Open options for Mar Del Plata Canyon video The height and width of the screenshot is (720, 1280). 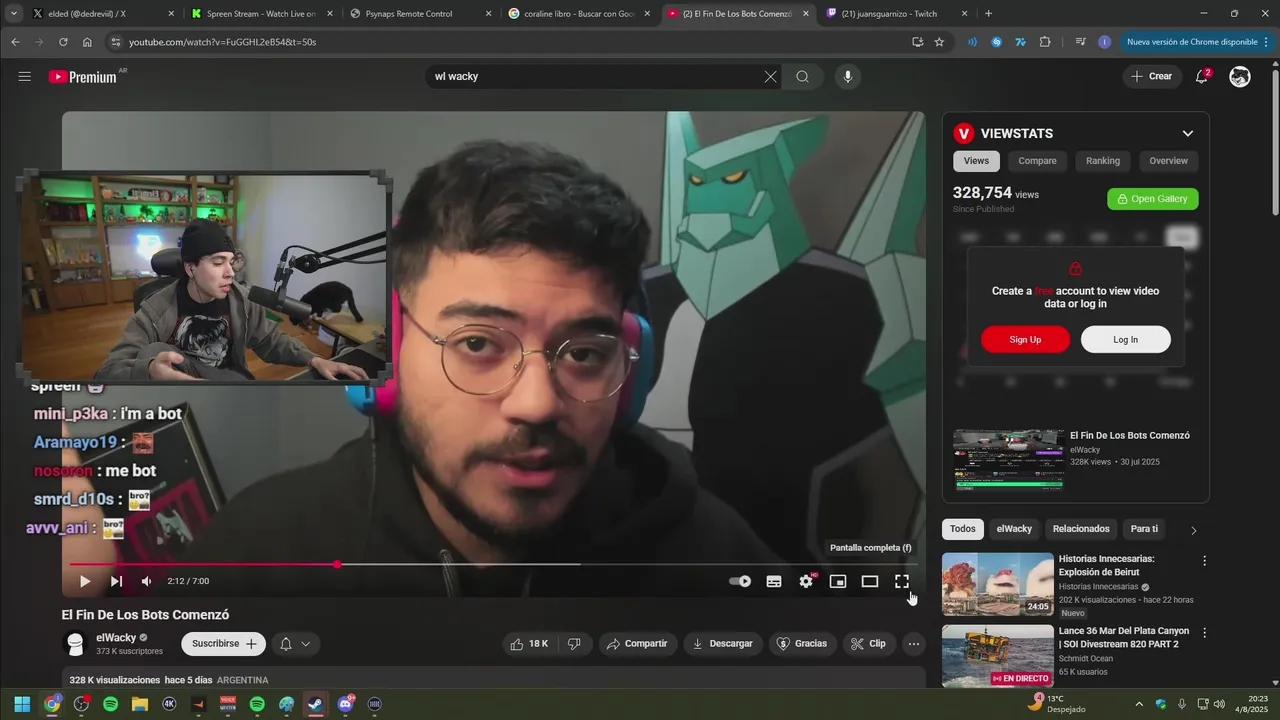point(1204,633)
